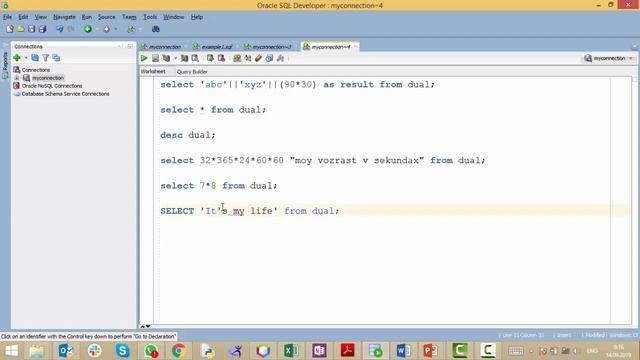The width and height of the screenshot is (640, 360).
Task: Click the To Upper/Lower/InitCap icon
Action: (248, 58)
